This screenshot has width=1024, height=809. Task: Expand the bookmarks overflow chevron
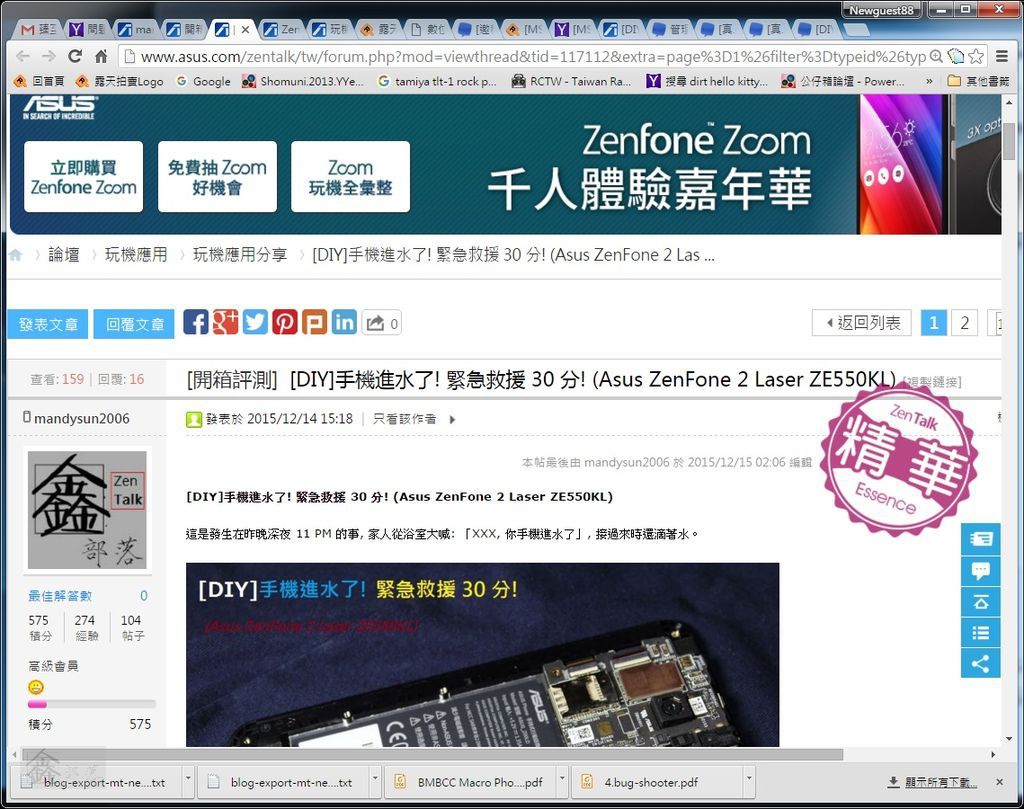click(929, 82)
